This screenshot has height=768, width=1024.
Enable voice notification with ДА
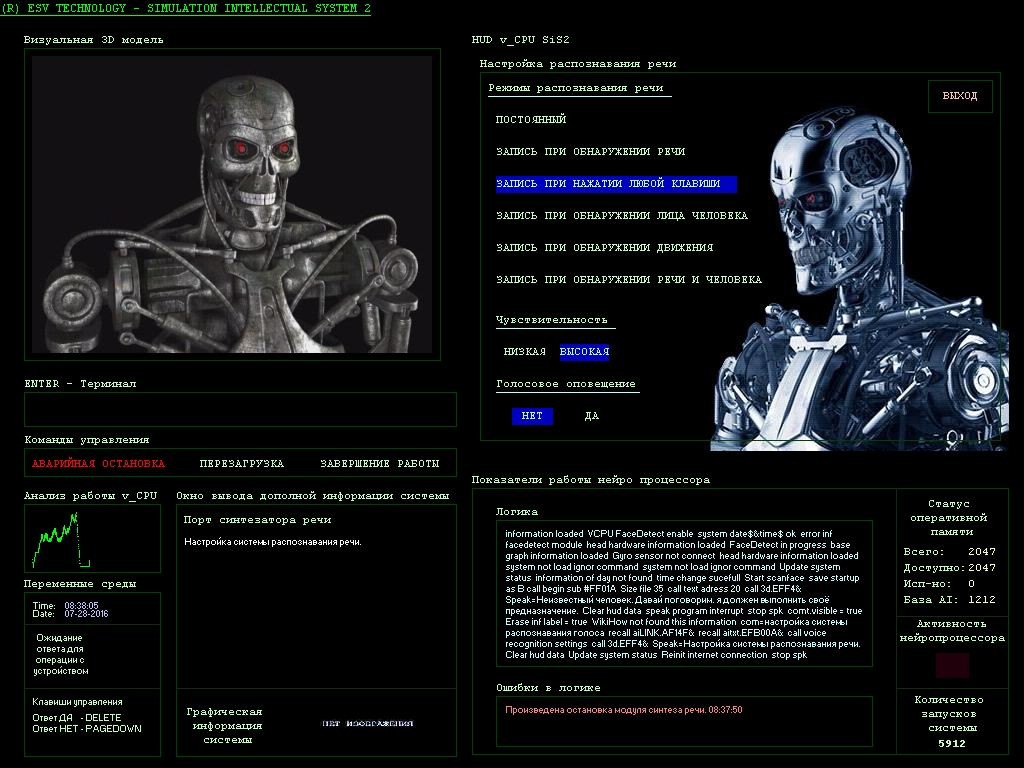pyautogui.click(x=592, y=416)
